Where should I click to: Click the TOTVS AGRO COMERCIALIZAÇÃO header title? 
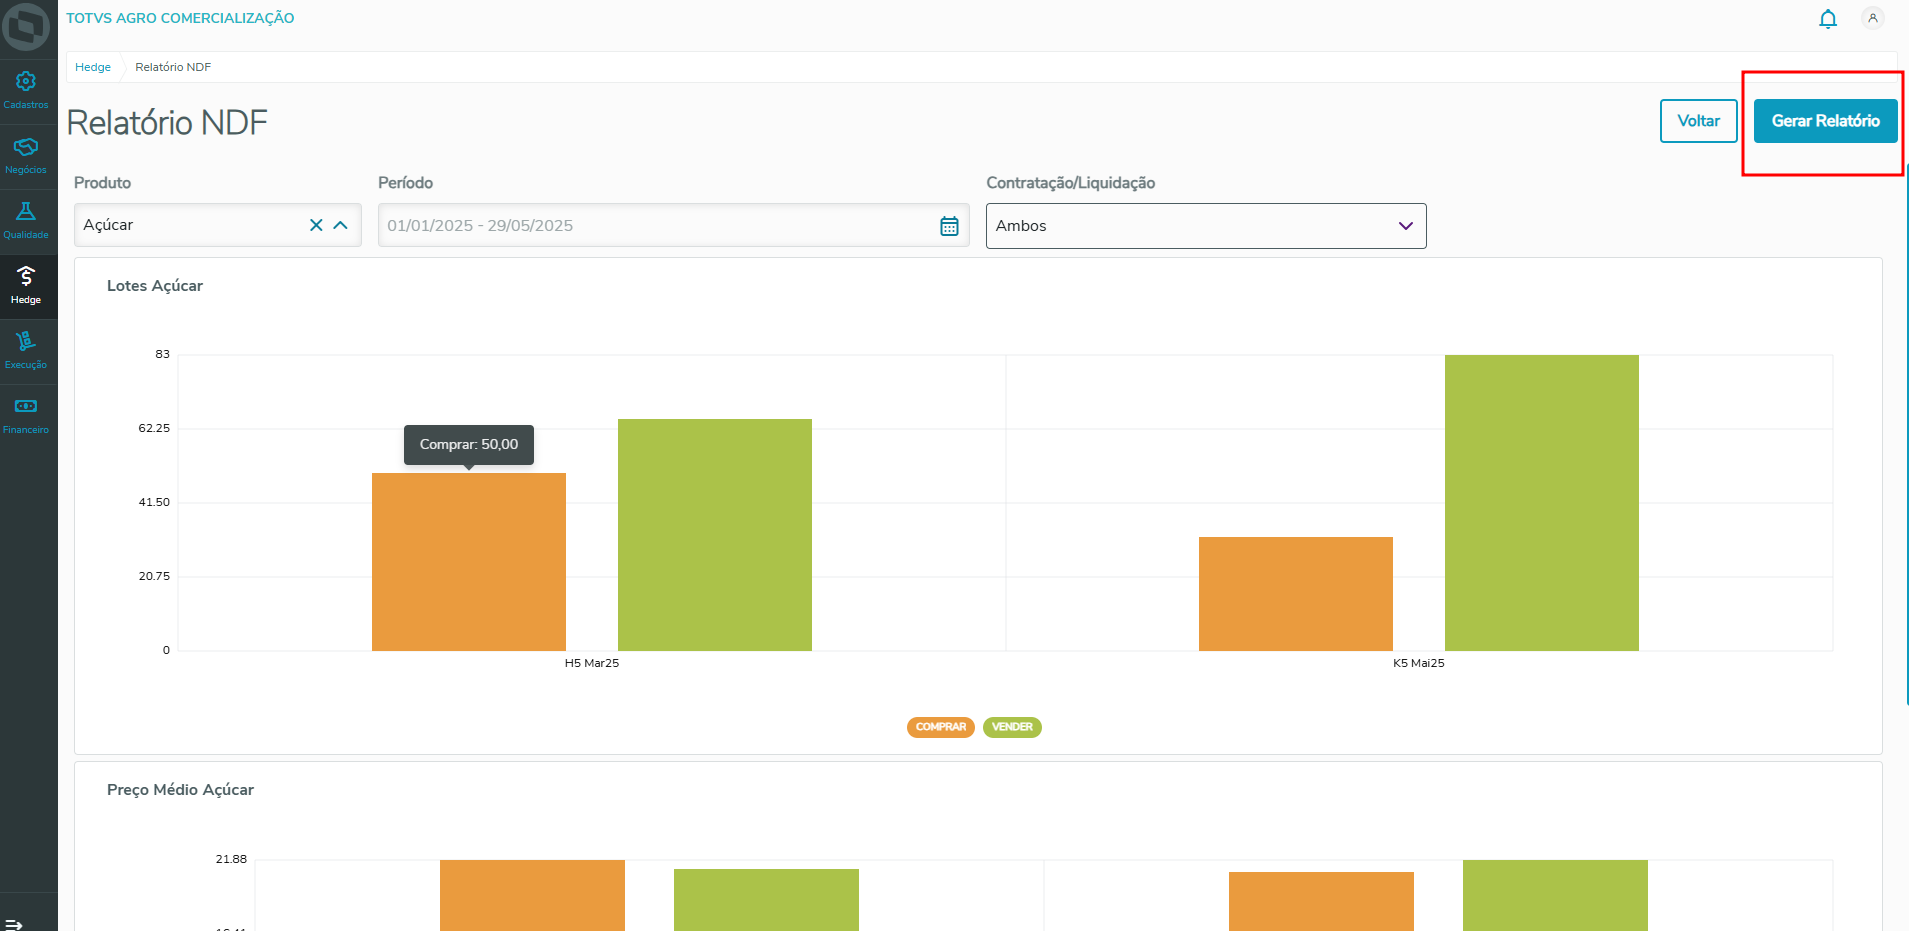(180, 18)
